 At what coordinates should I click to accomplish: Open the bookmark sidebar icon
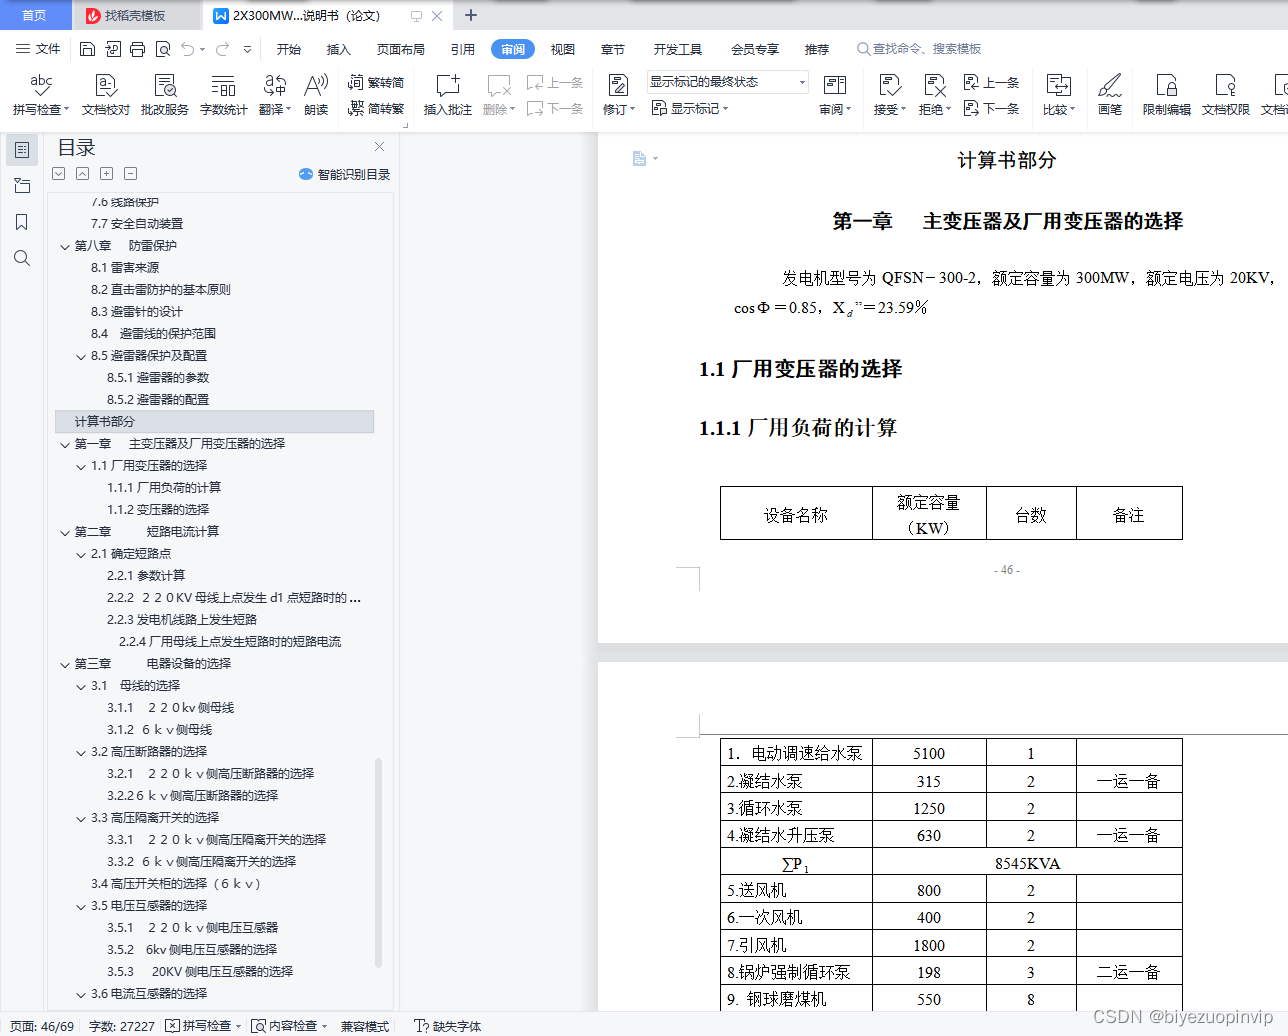coord(22,222)
